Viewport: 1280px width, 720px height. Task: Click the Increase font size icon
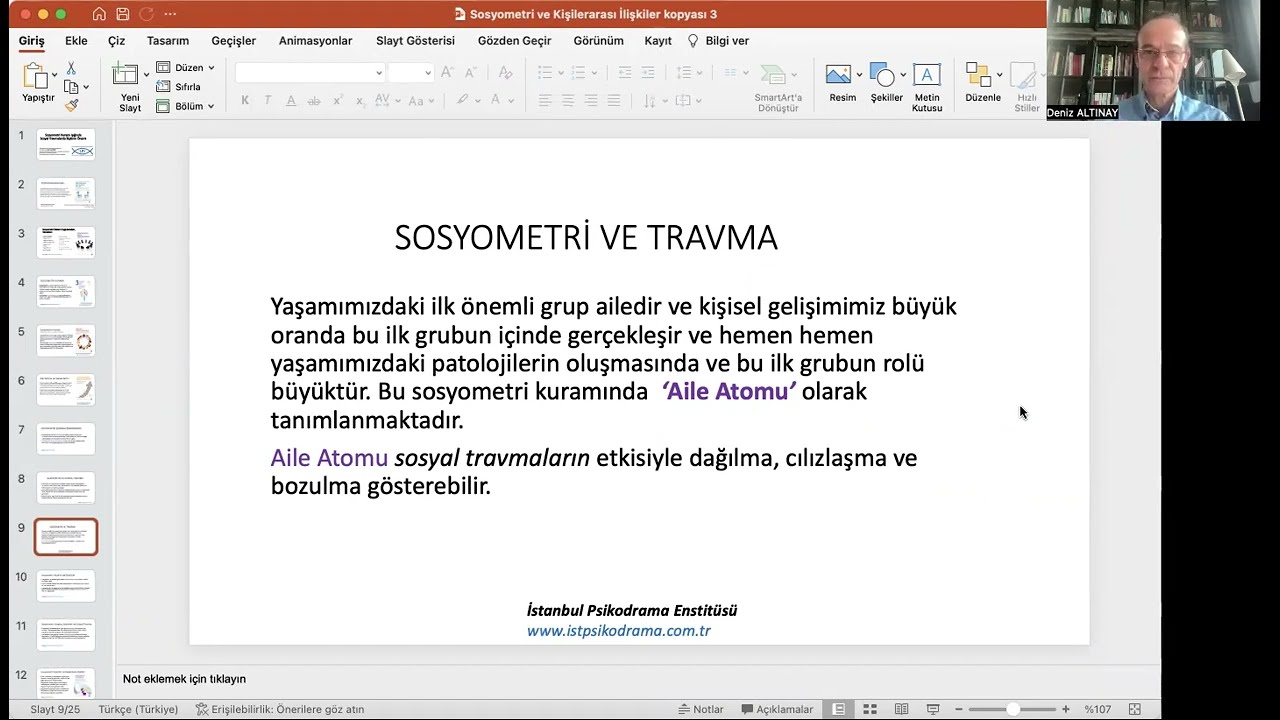click(446, 72)
